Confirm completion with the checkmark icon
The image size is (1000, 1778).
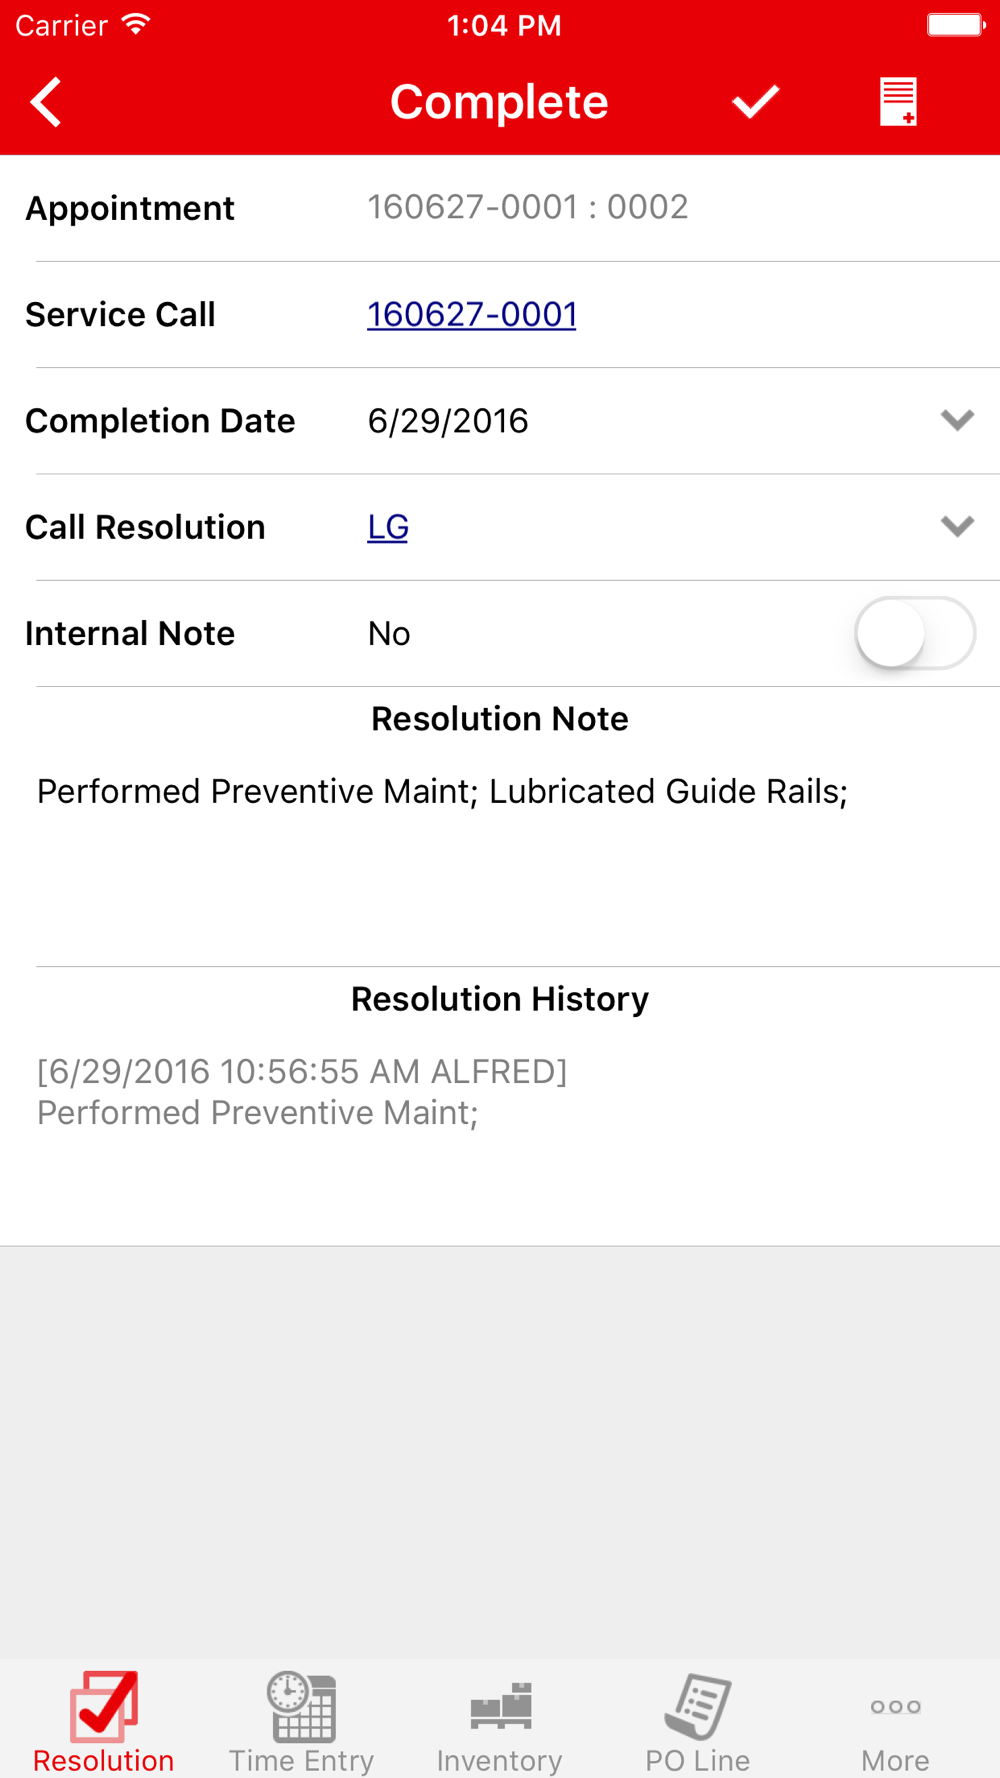[755, 102]
